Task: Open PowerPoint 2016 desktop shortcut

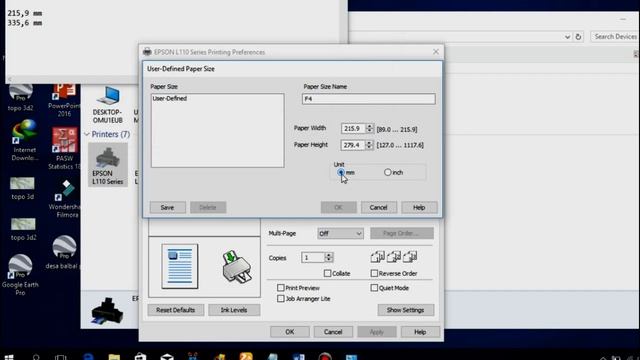Action: click(64, 99)
